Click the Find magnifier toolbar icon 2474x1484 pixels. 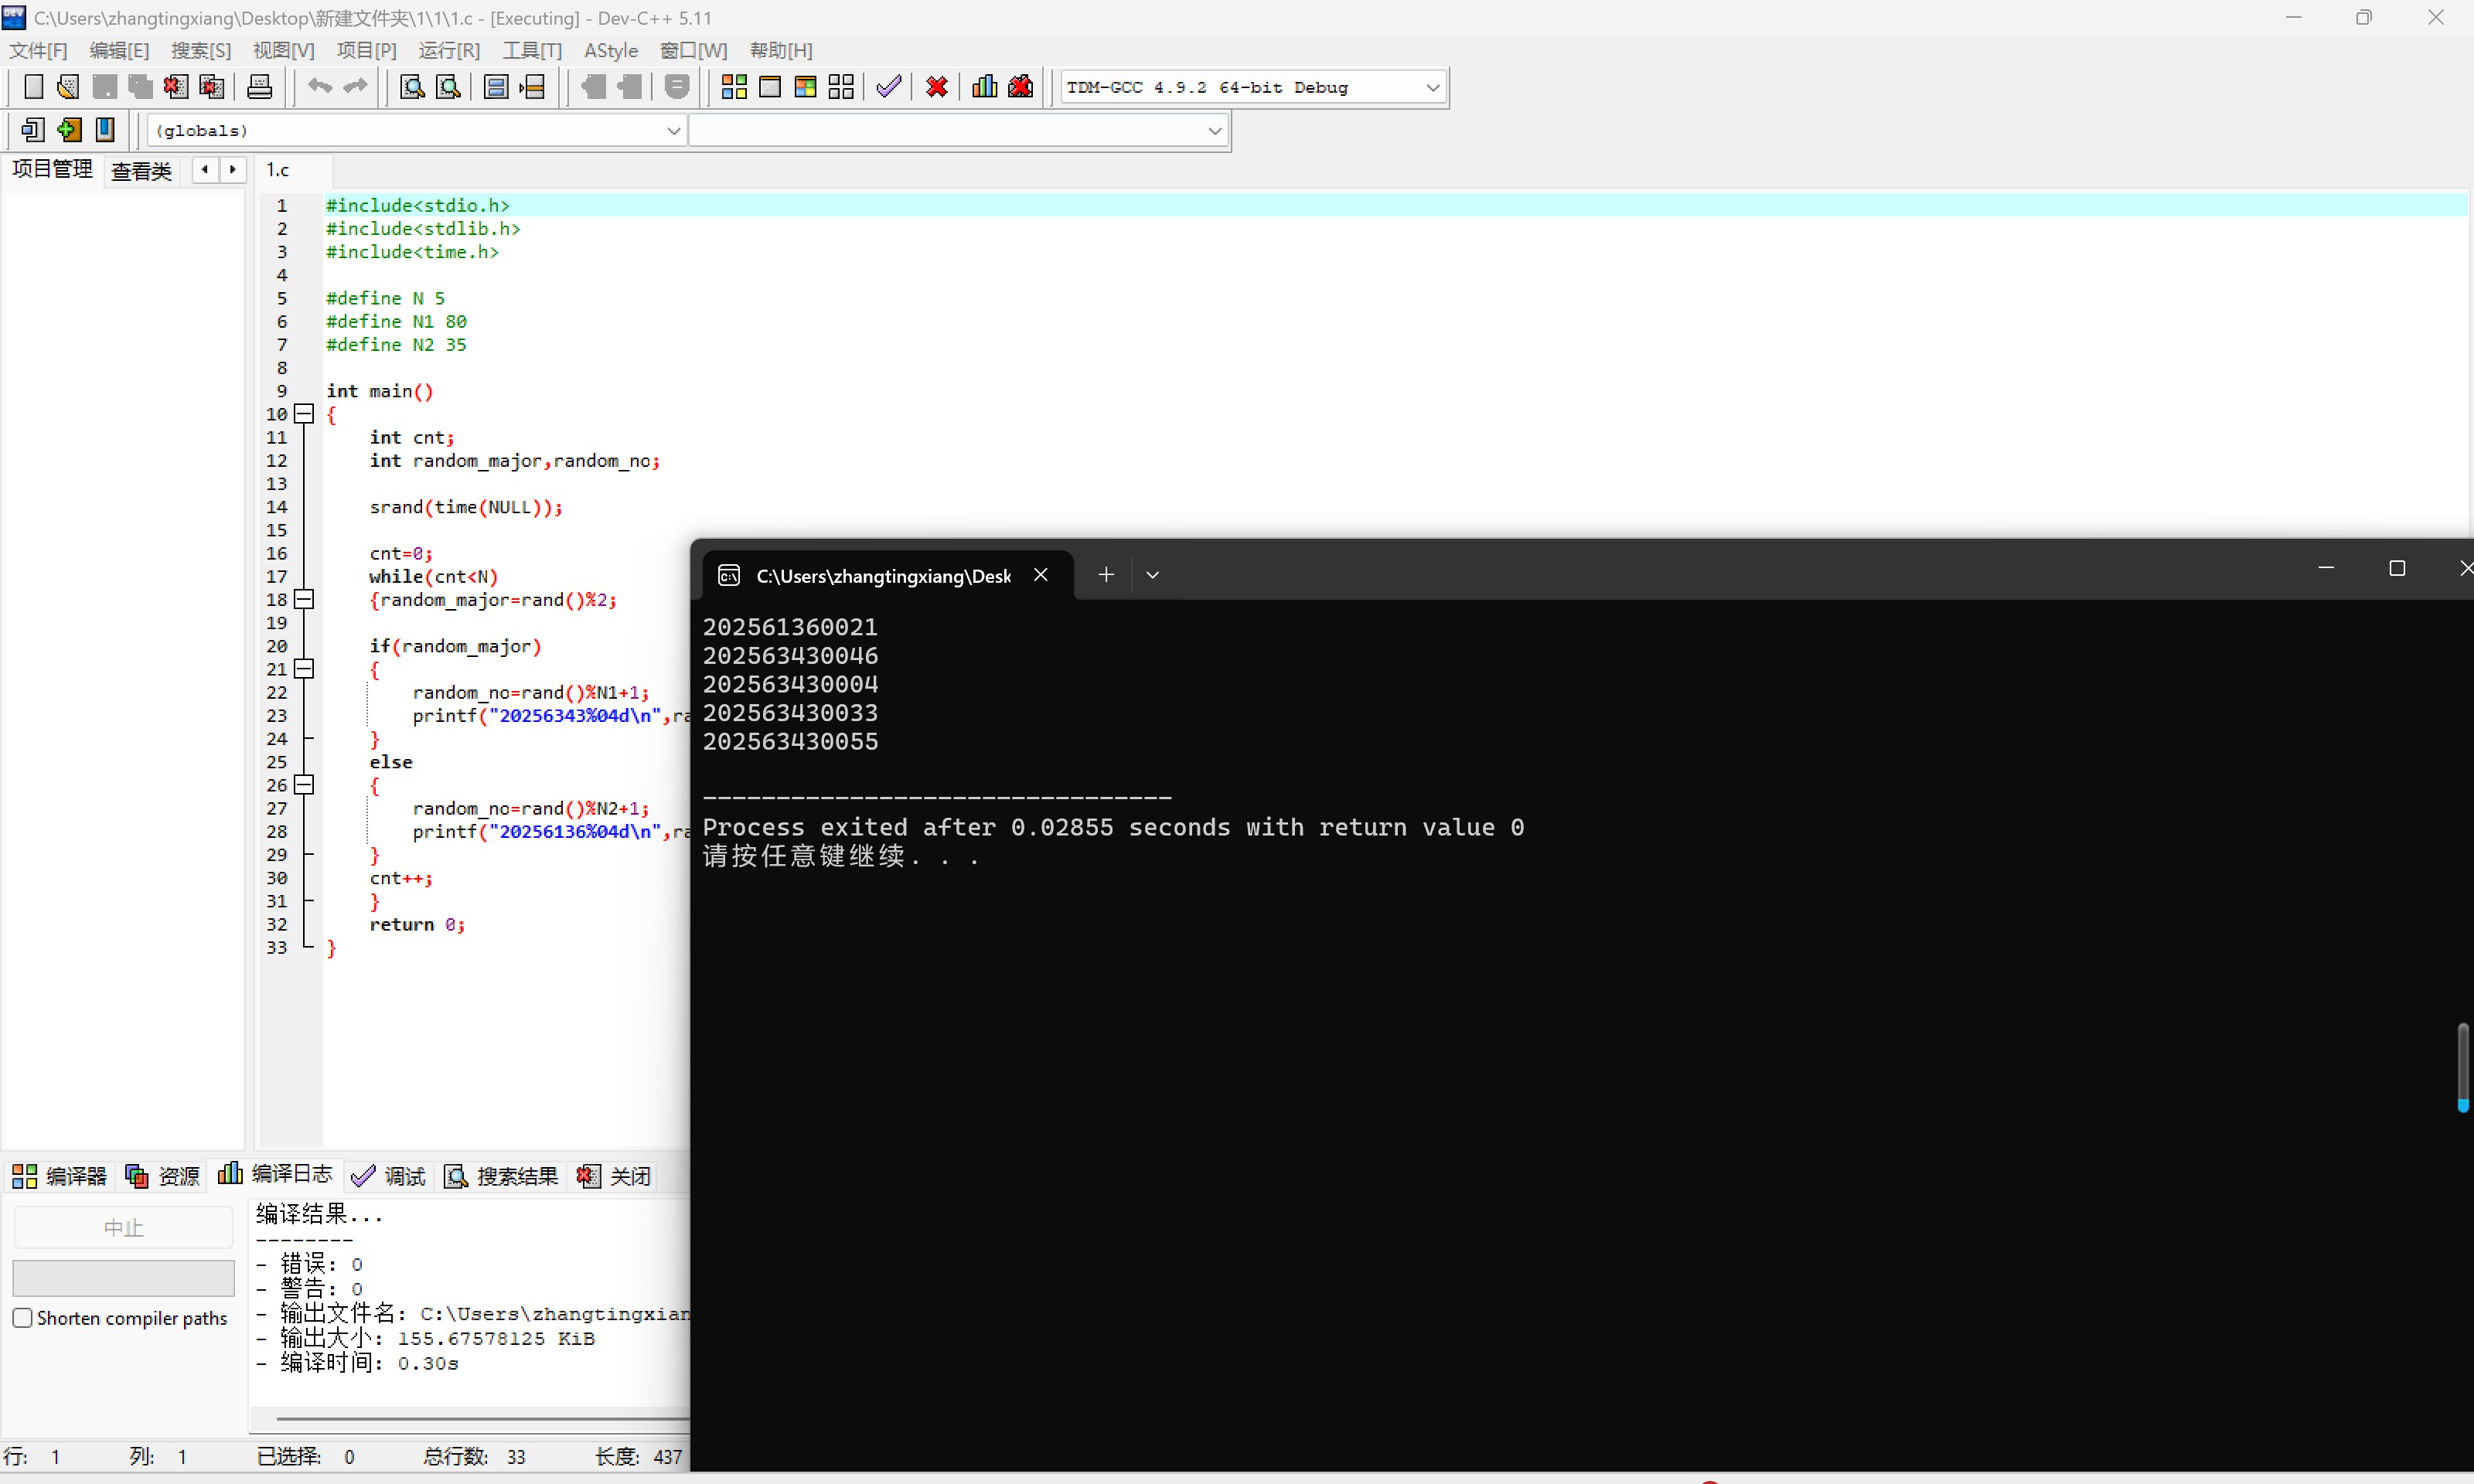point(412,87)
